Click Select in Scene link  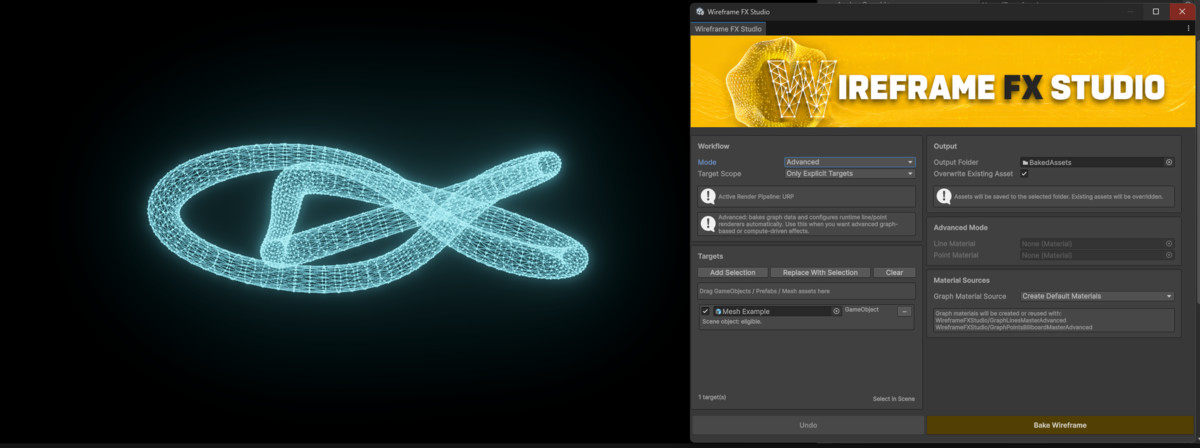[x=893, y=399]
